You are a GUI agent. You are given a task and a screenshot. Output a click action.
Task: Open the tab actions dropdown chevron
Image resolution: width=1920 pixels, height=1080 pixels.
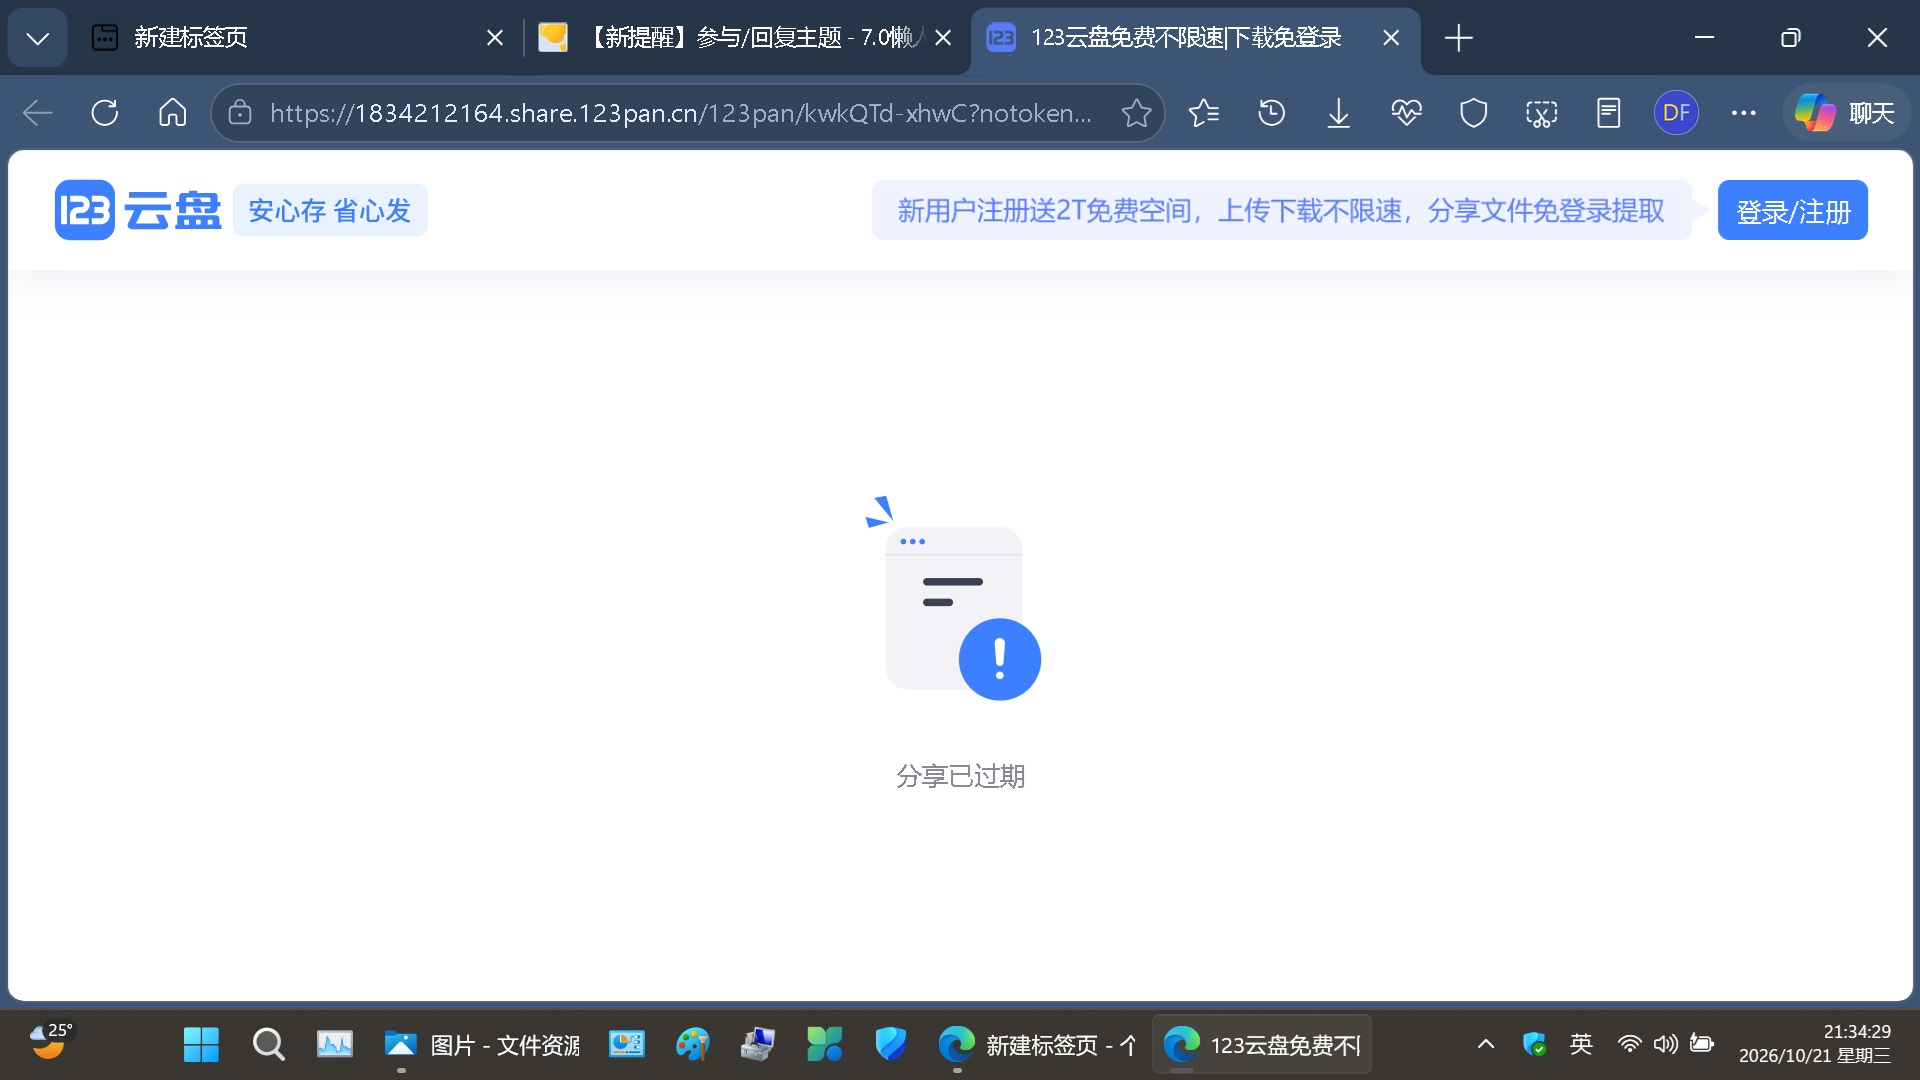point(37,38)
